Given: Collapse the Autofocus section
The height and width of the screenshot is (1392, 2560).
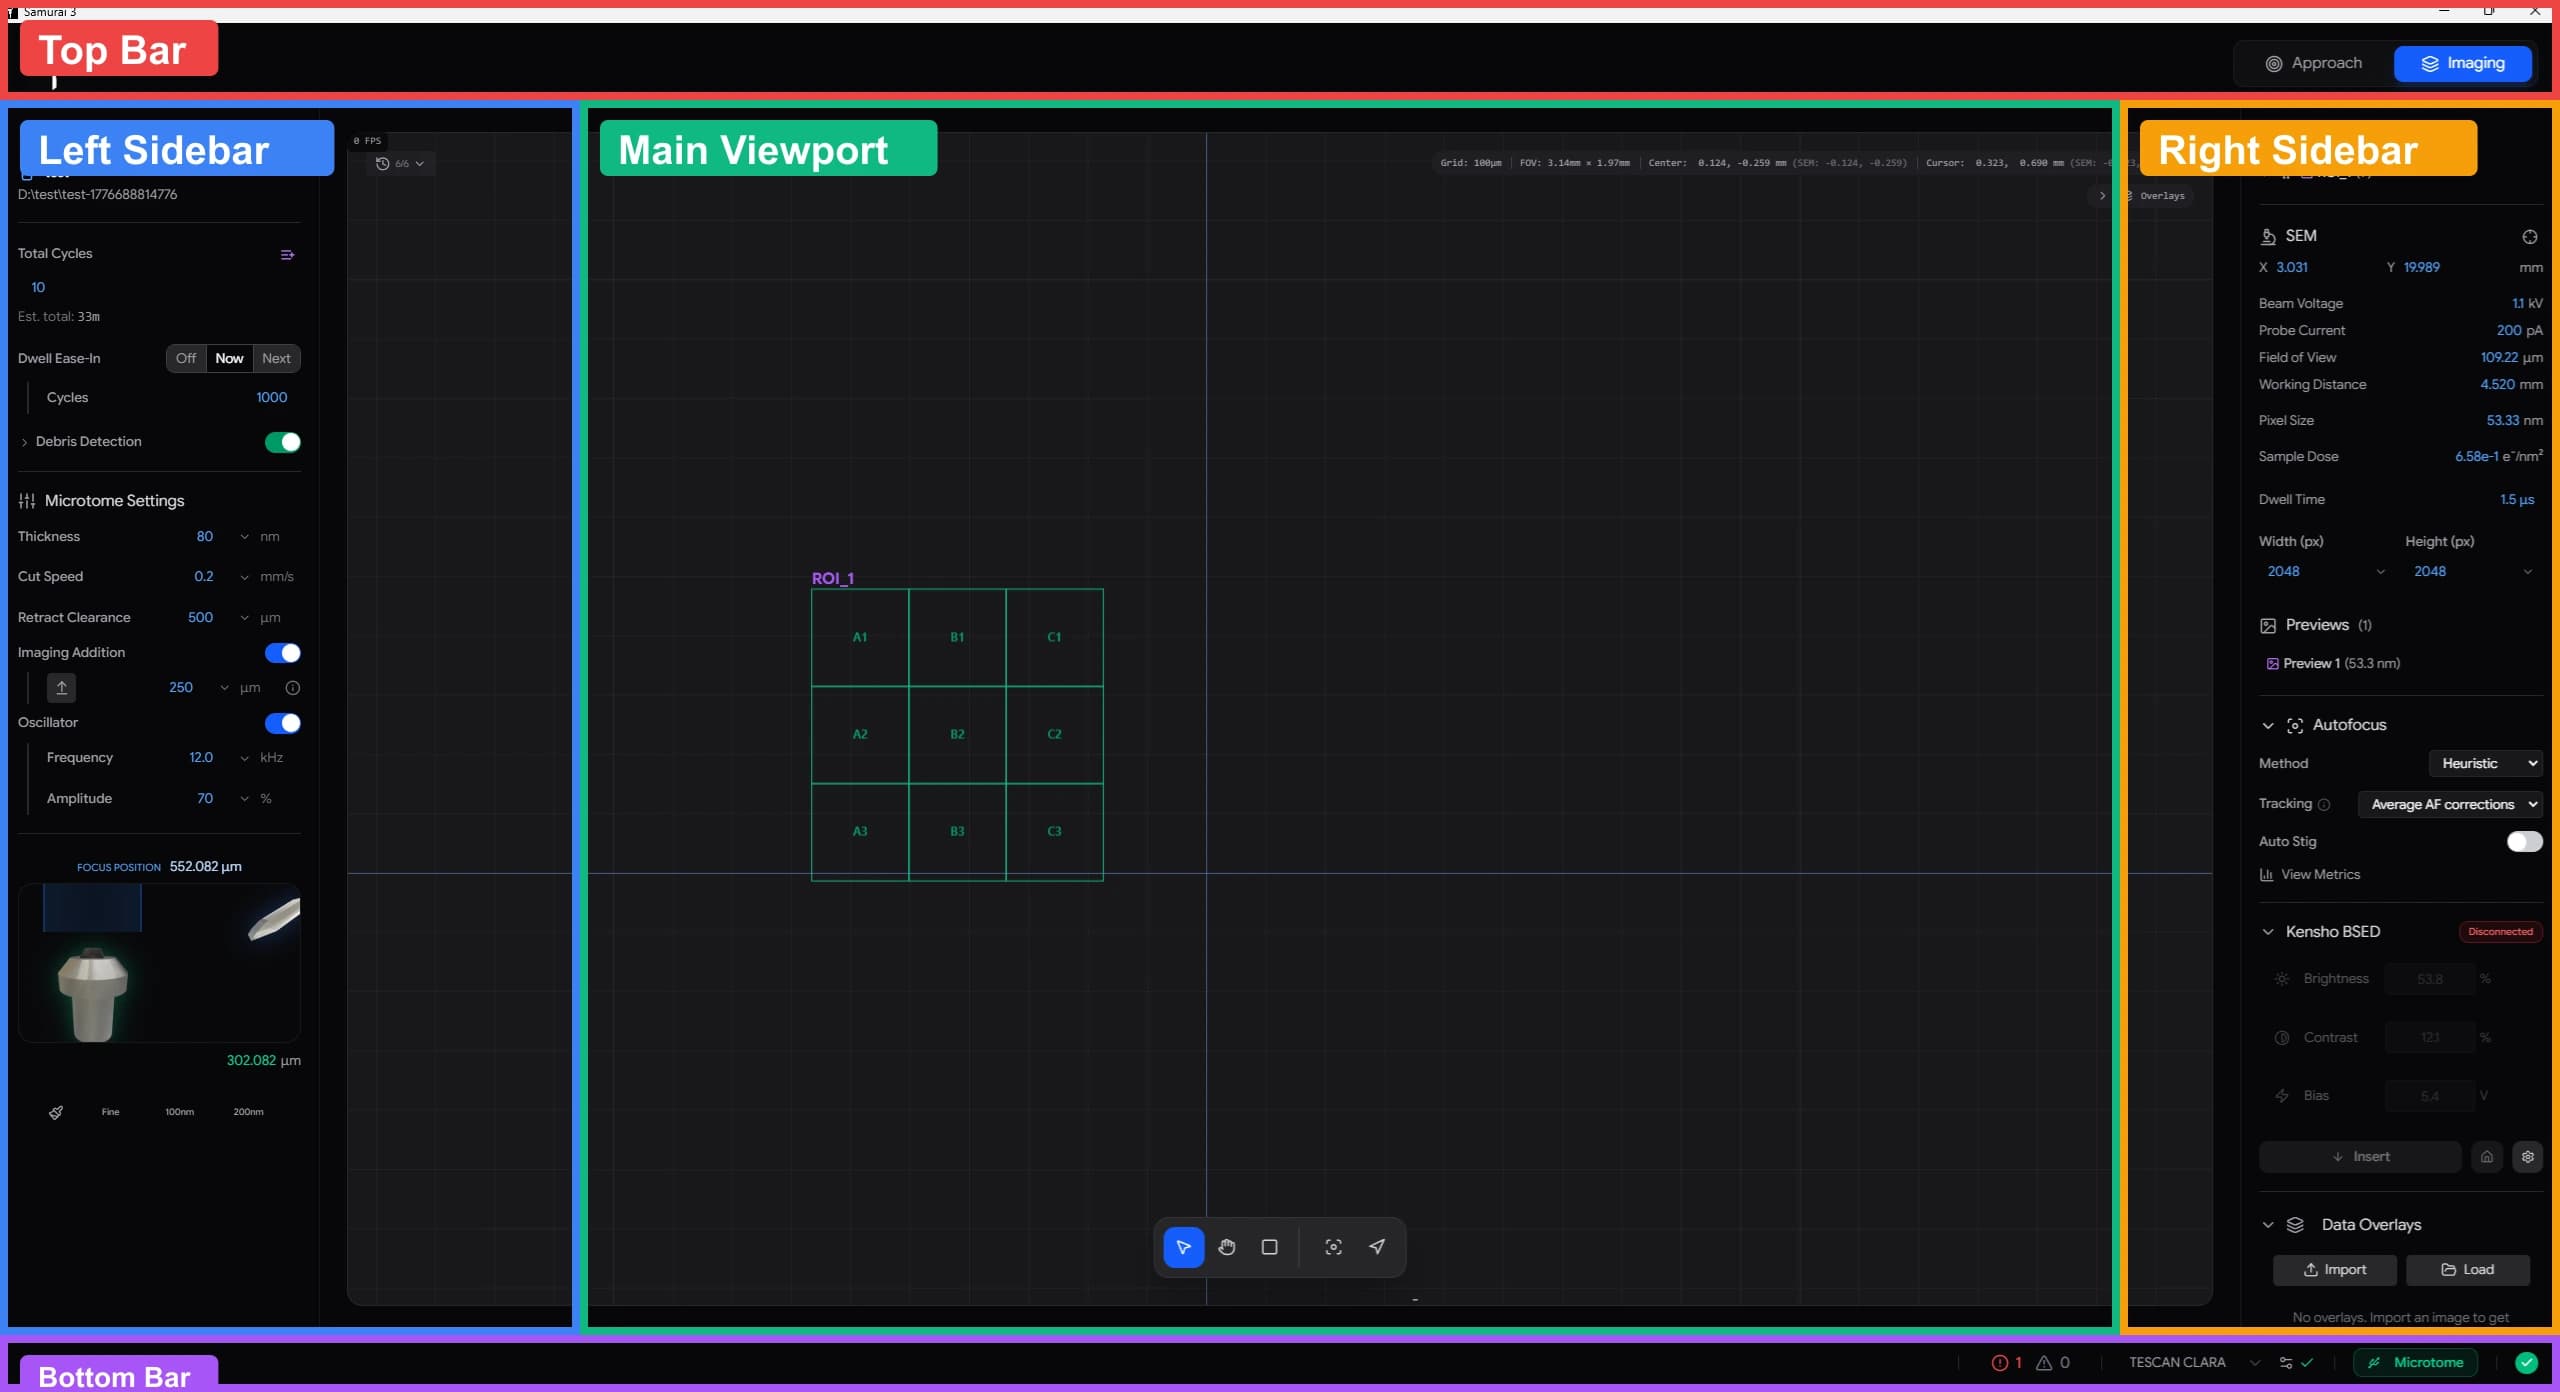Looking at the screenshot, I should point(2267,724).
